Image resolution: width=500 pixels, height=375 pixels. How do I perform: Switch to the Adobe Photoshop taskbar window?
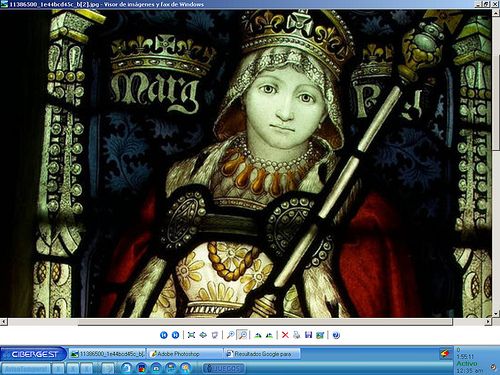tap(185, 354)
